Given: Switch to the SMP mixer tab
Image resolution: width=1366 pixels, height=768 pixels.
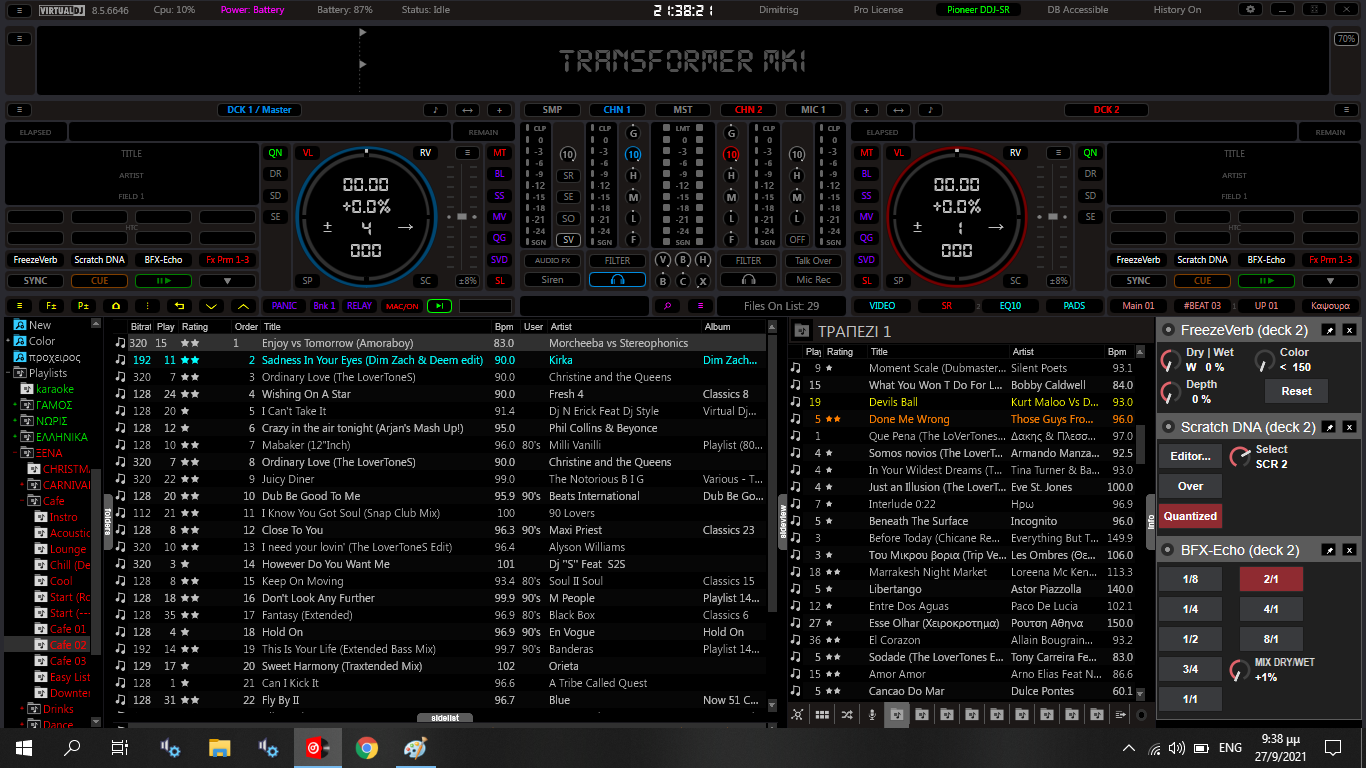Looking at the screenshot, I should [x=552, y=110].
